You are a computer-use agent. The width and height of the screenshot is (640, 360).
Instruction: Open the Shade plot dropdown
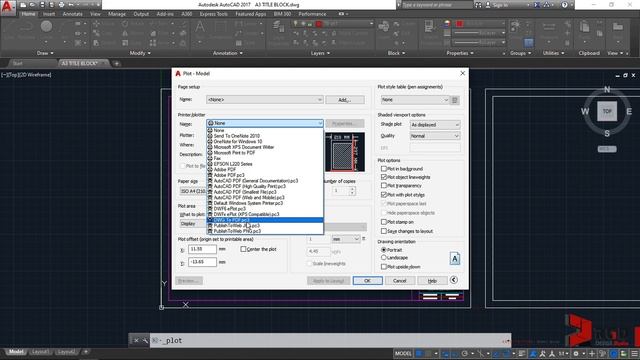tap(435, 125)
